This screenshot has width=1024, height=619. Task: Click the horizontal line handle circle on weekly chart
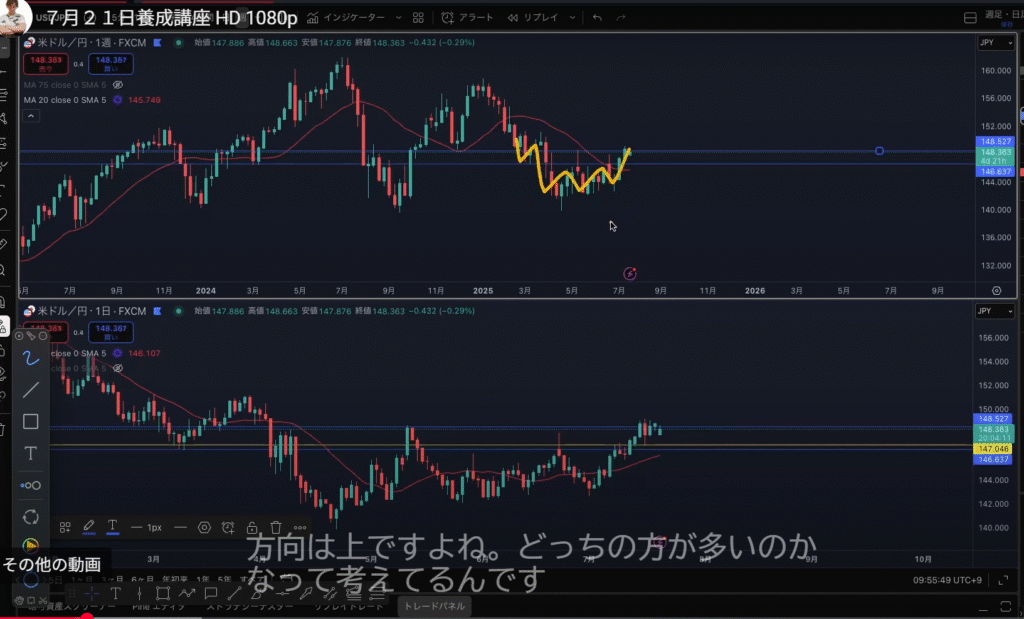pyautogui.click(x=880, y=151)
